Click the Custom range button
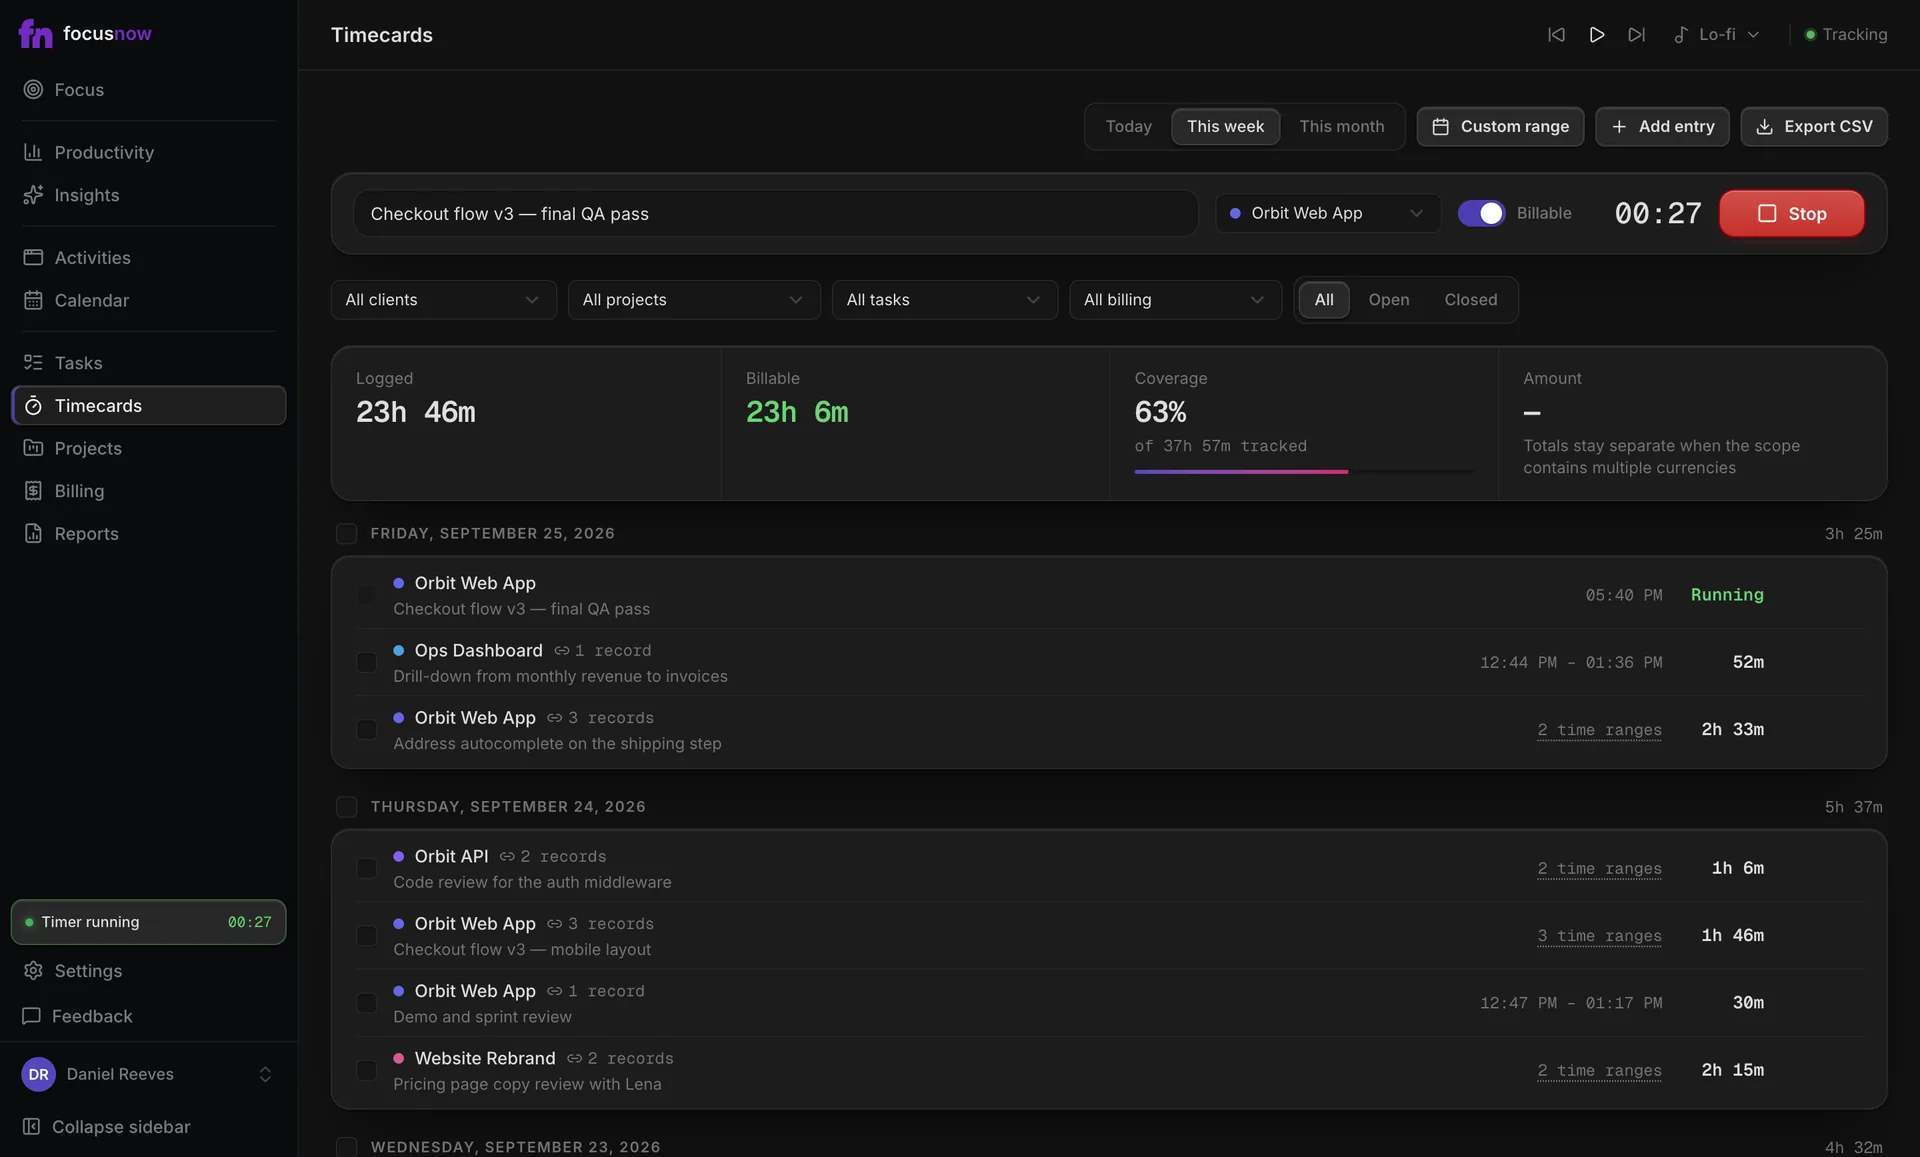 pos(1500,126)
